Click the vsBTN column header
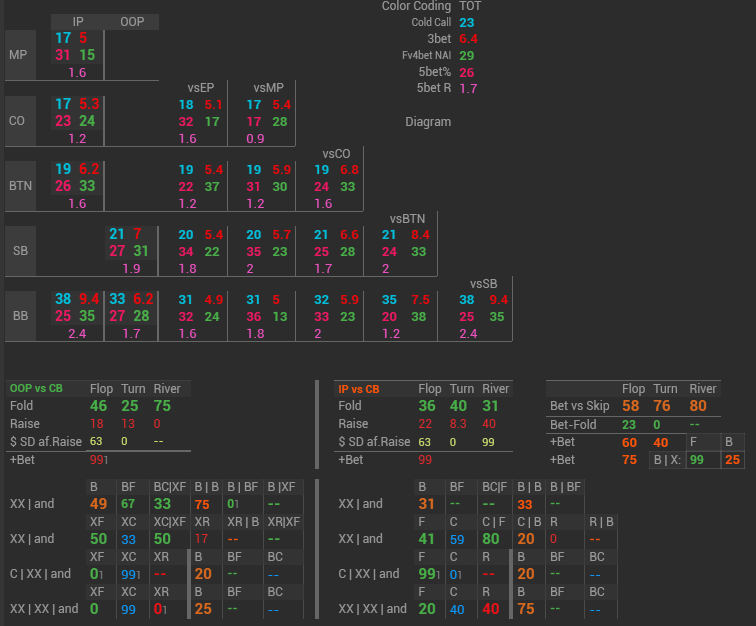 (407, 218)
